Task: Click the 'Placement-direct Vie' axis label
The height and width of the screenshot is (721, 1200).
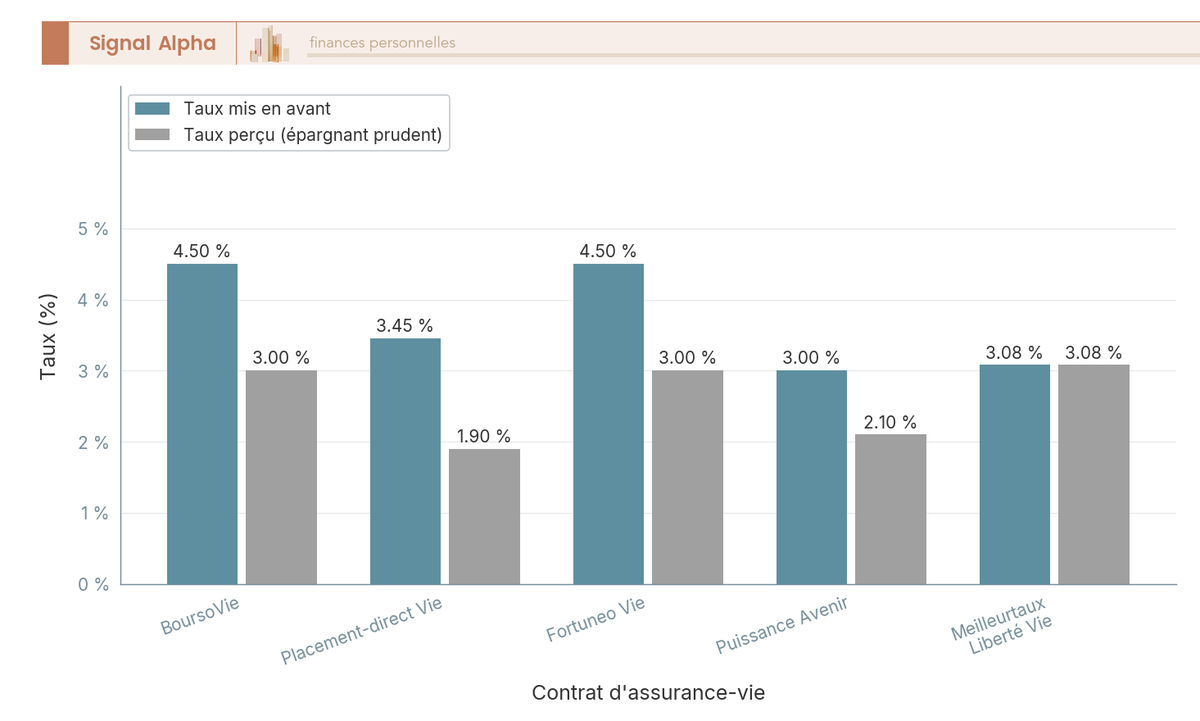Action: point(361,632)
